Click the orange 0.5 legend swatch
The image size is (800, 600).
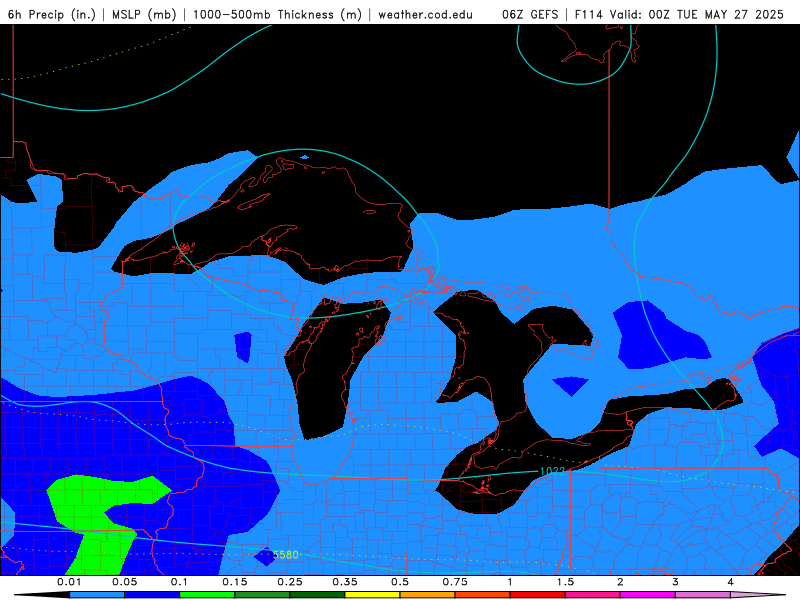(428, 595)
